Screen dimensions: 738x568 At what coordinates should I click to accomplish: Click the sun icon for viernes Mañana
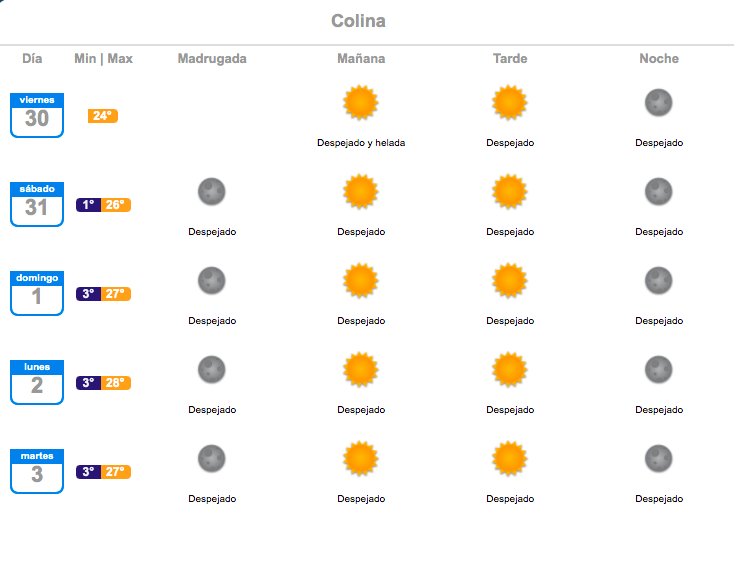coord(361,103)
